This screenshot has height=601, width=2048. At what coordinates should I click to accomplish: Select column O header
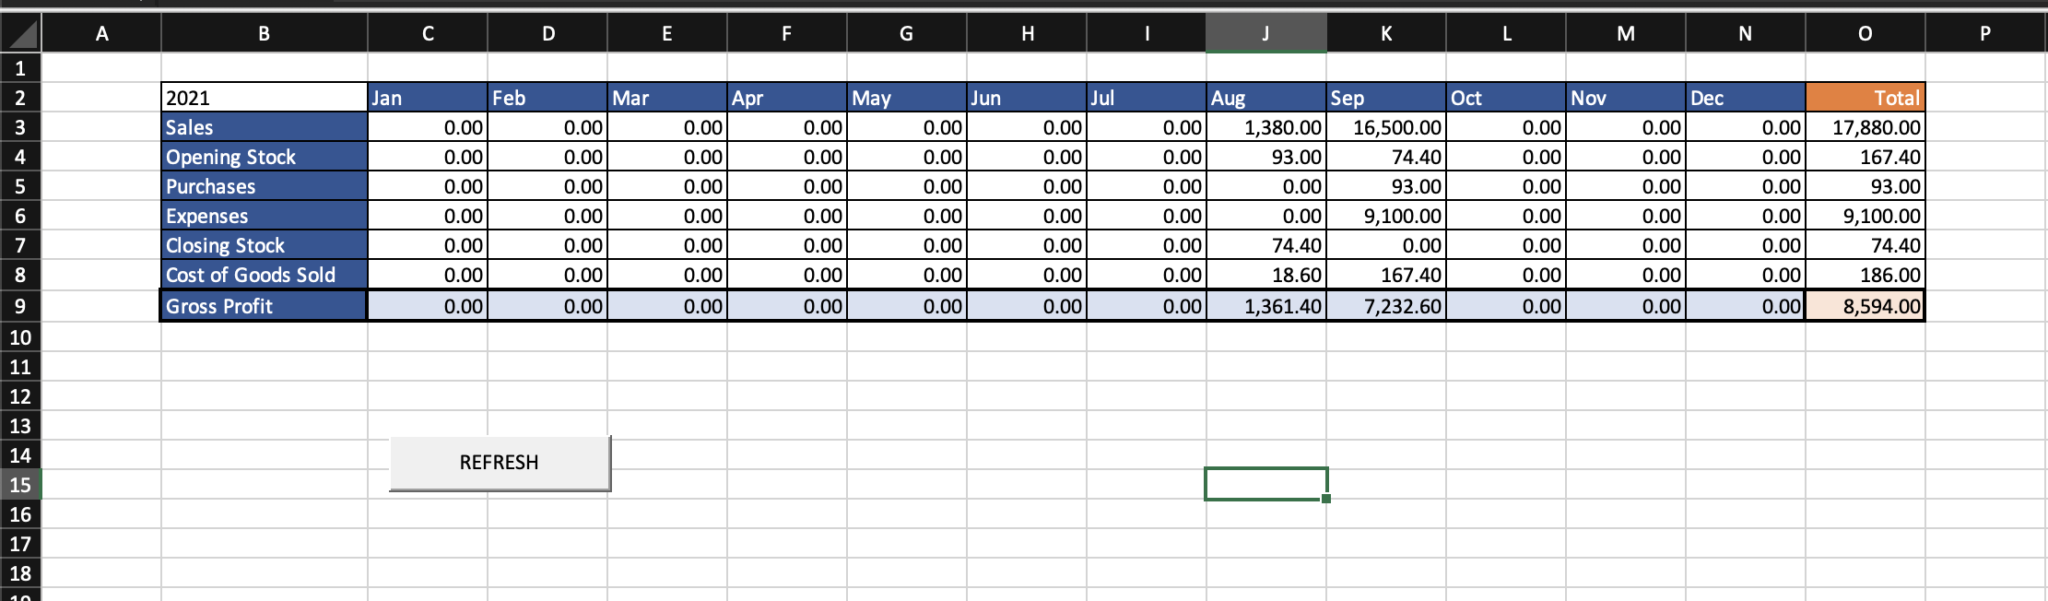(x=1865, y=34)
